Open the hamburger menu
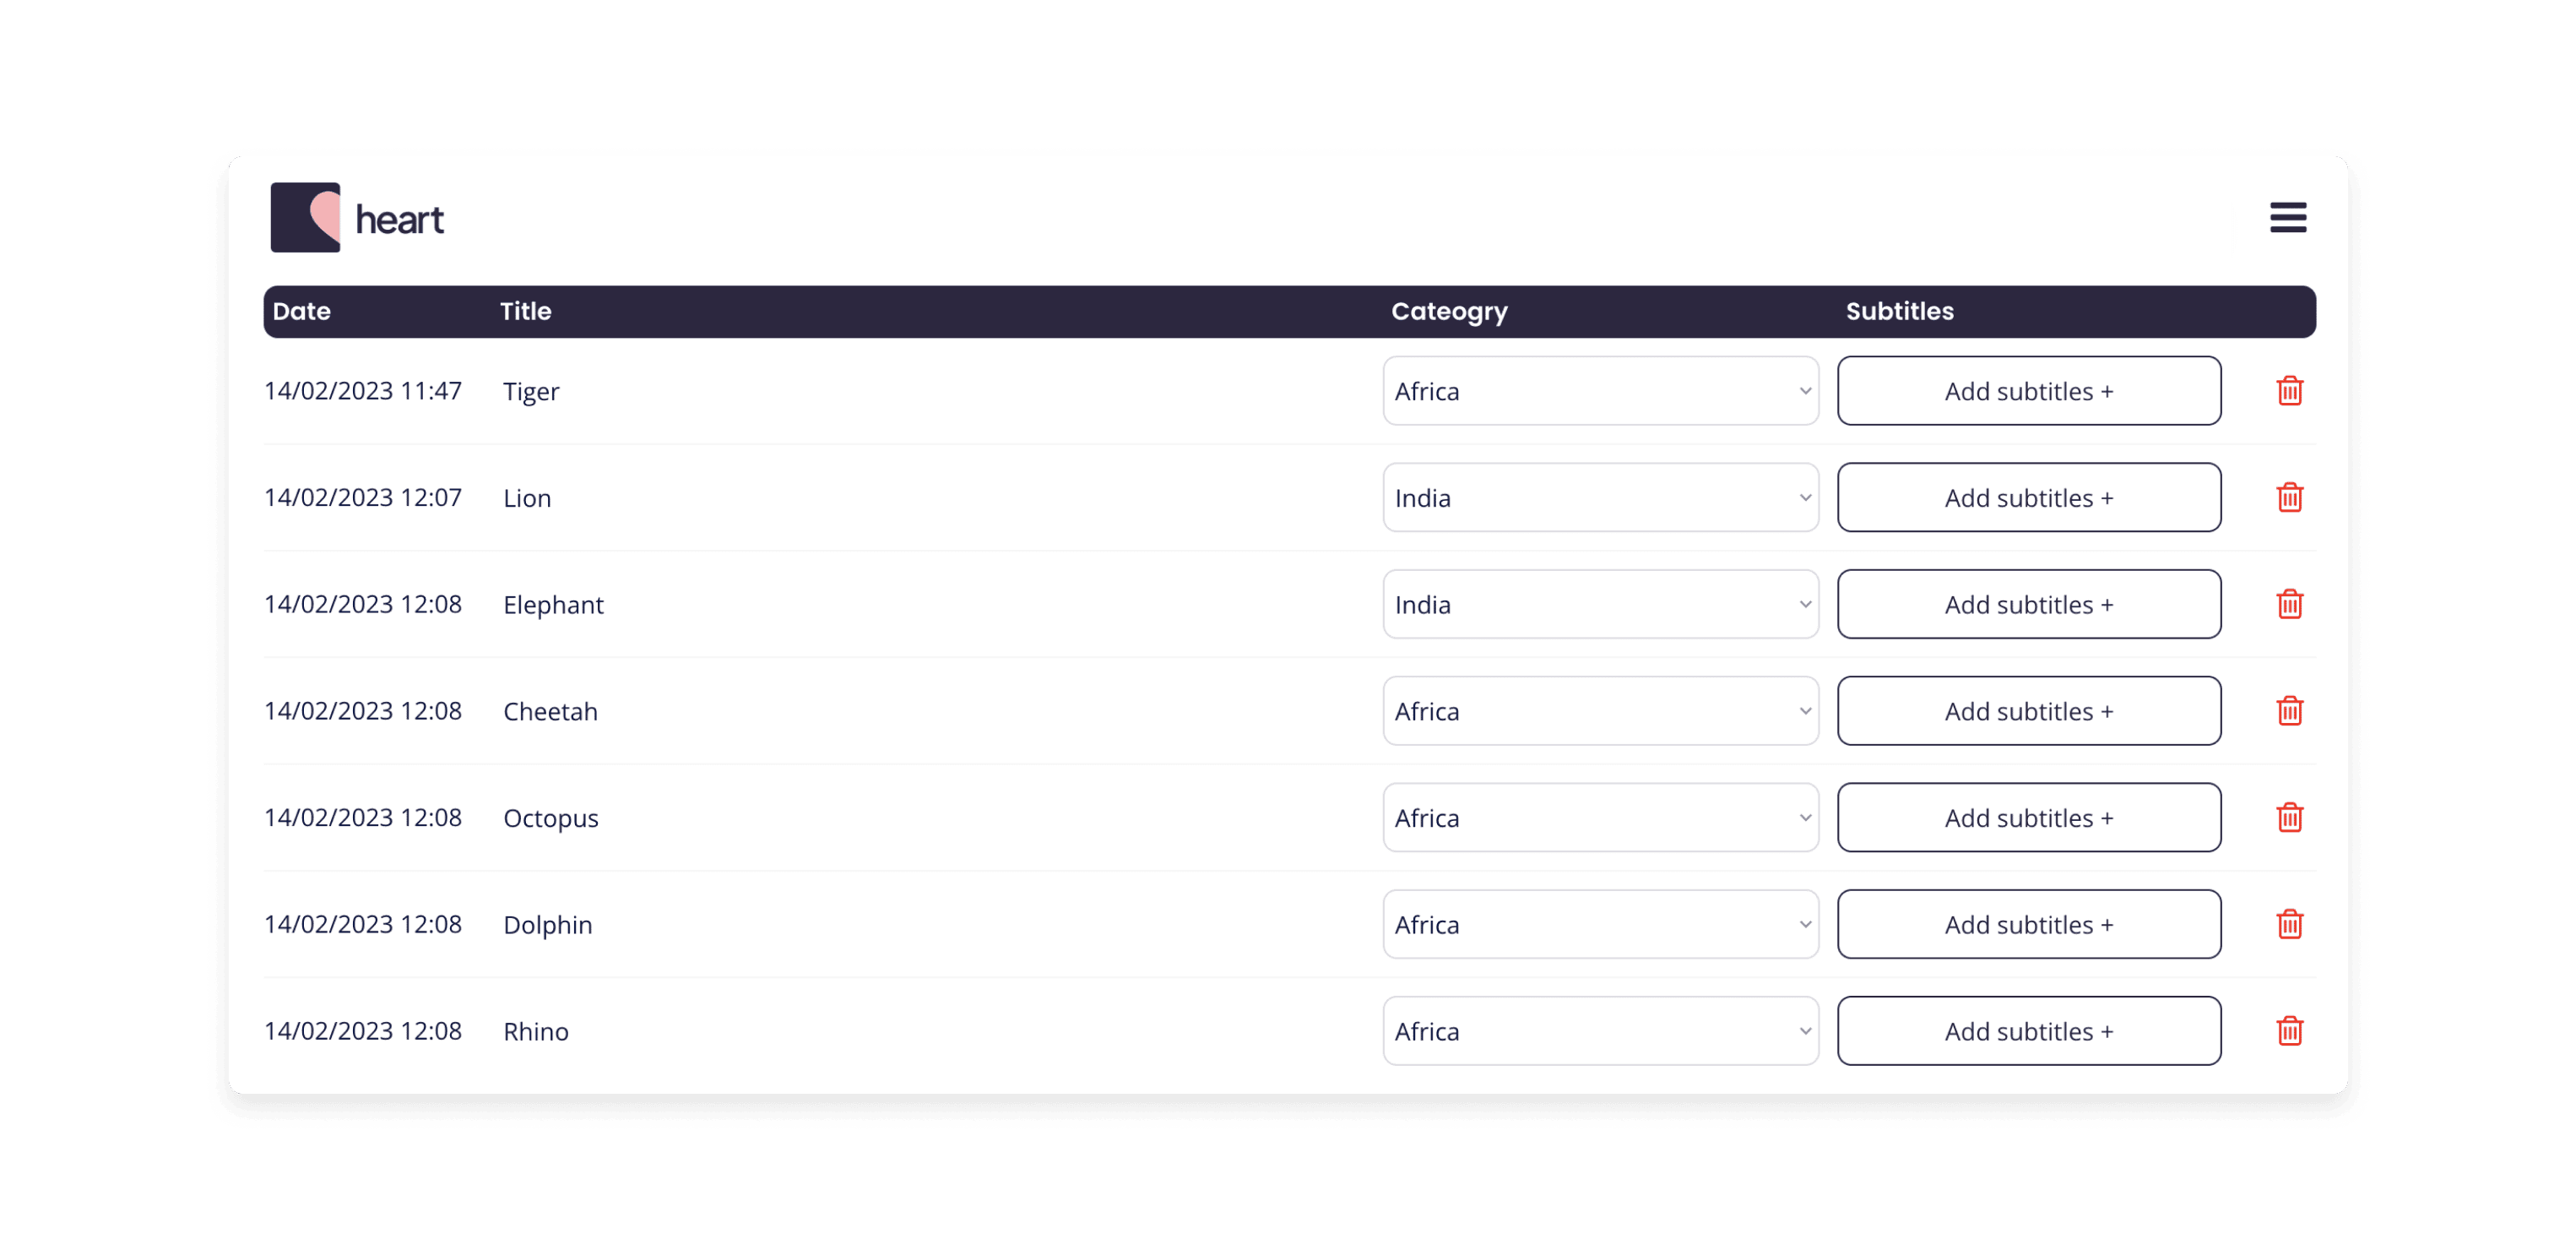The image size is (2576, 1250). tap(2287, 217)
